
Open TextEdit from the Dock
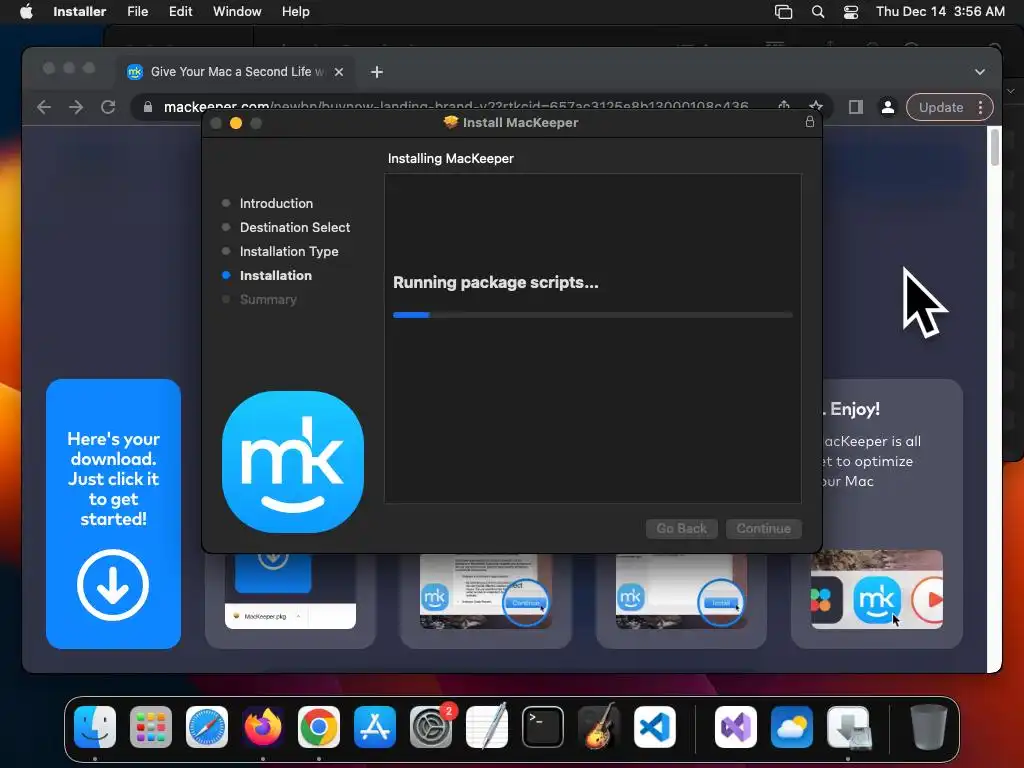487,727
